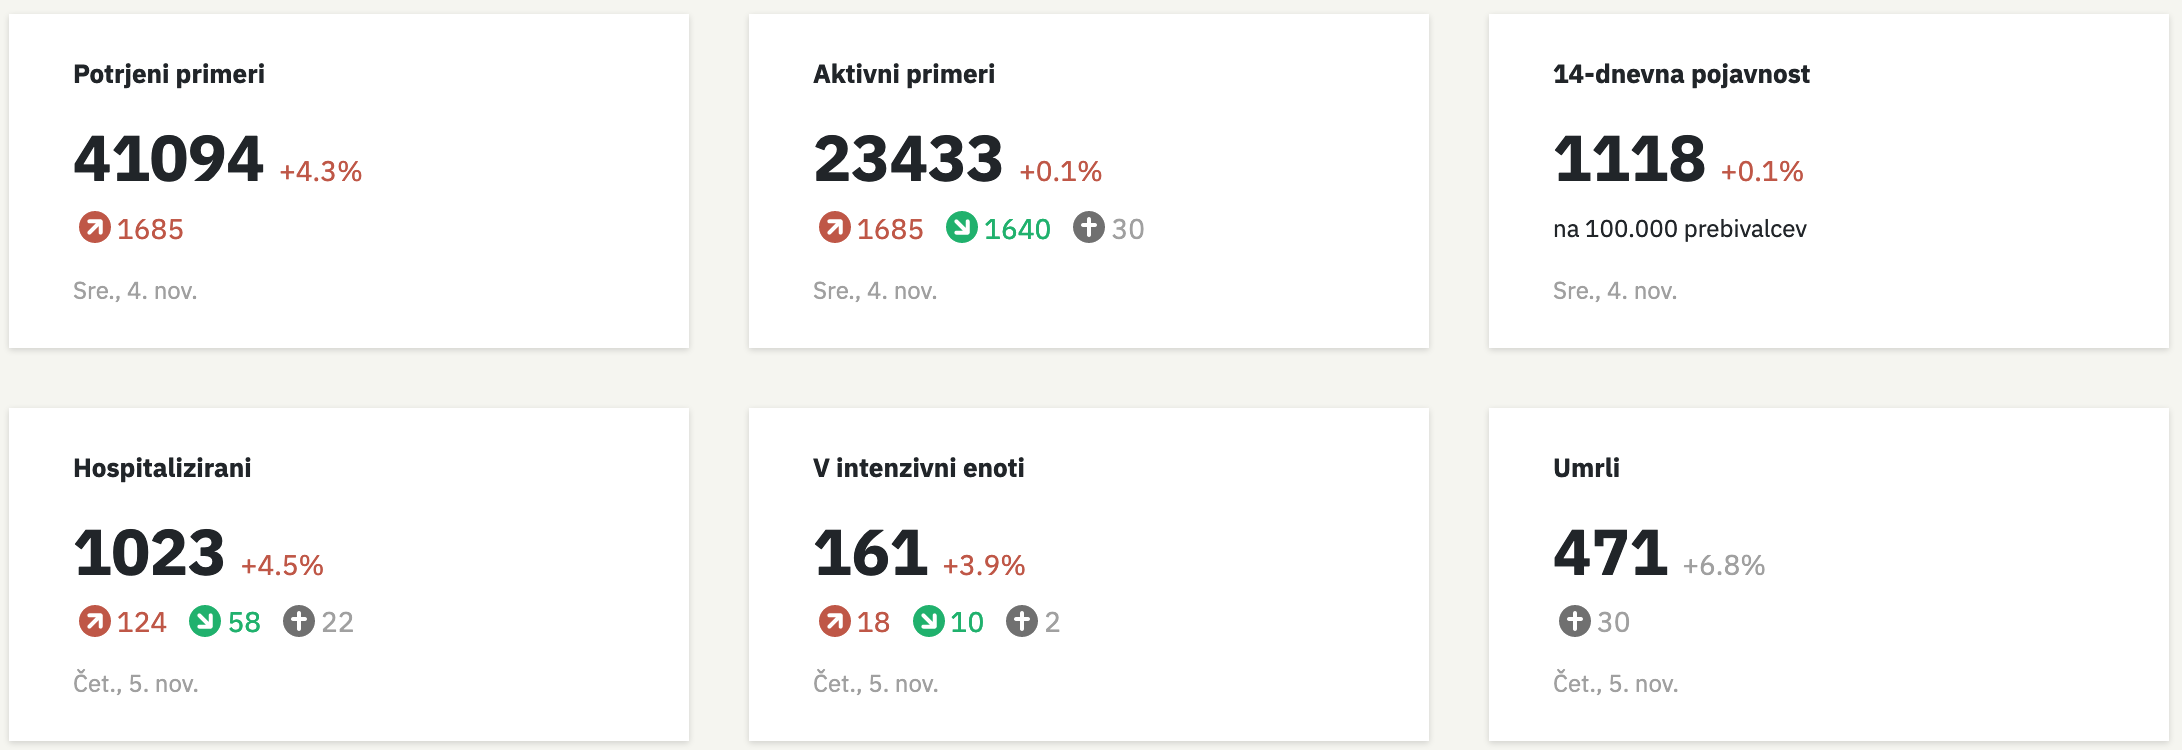Click the gray plus icon in V intenzivni enoti

tap(1021, 621)
